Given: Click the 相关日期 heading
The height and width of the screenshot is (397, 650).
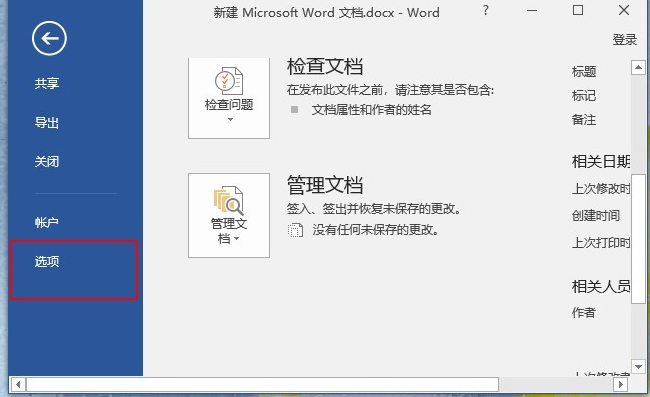Looking at the screenshot, I should coord(601,161).
